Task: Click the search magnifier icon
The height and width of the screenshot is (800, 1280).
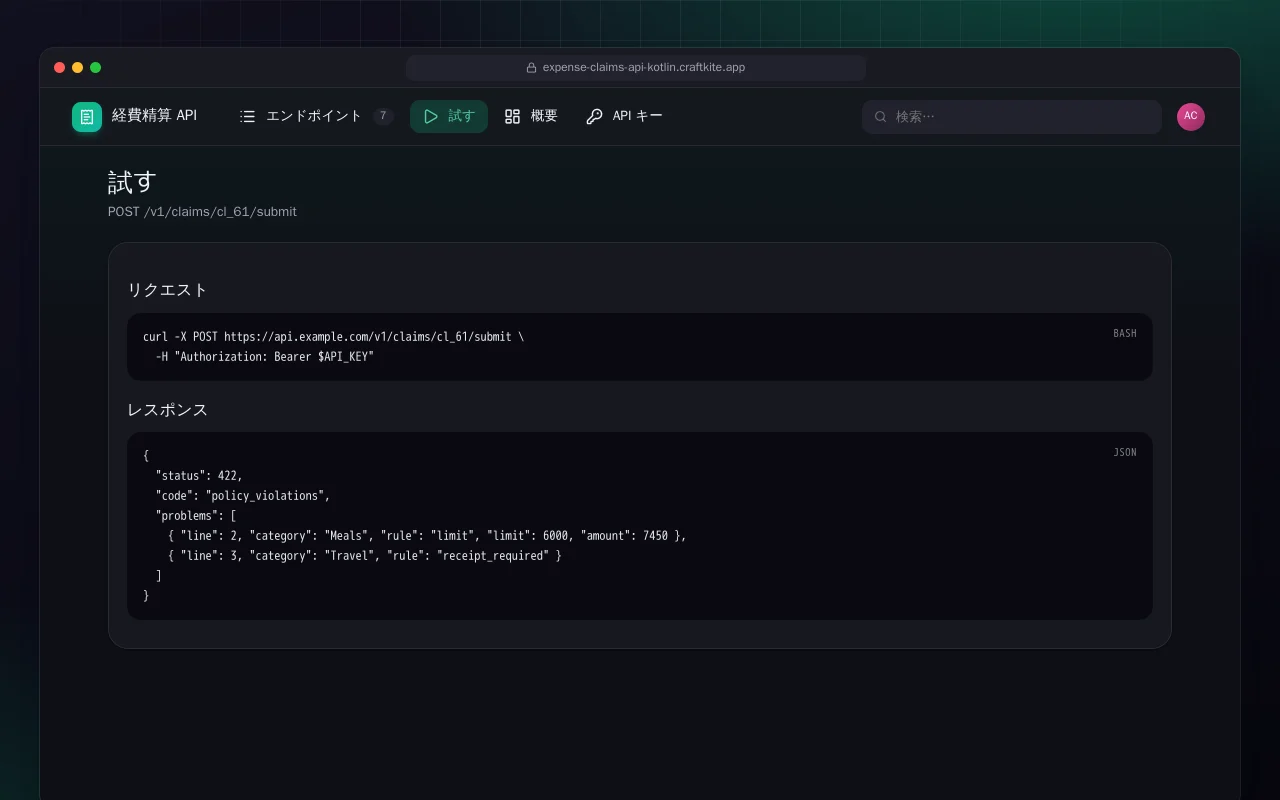Action: point(881,117)
